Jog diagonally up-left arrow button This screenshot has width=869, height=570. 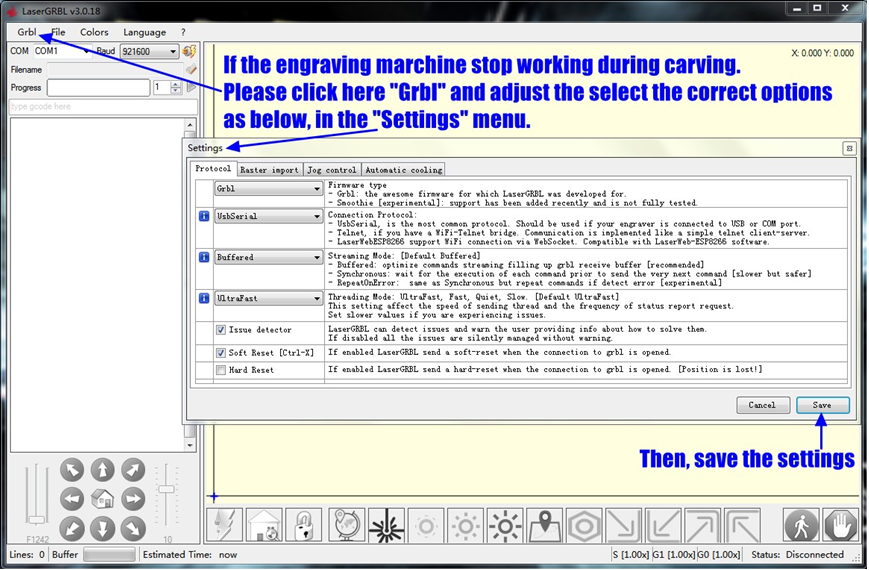(72, 470)
